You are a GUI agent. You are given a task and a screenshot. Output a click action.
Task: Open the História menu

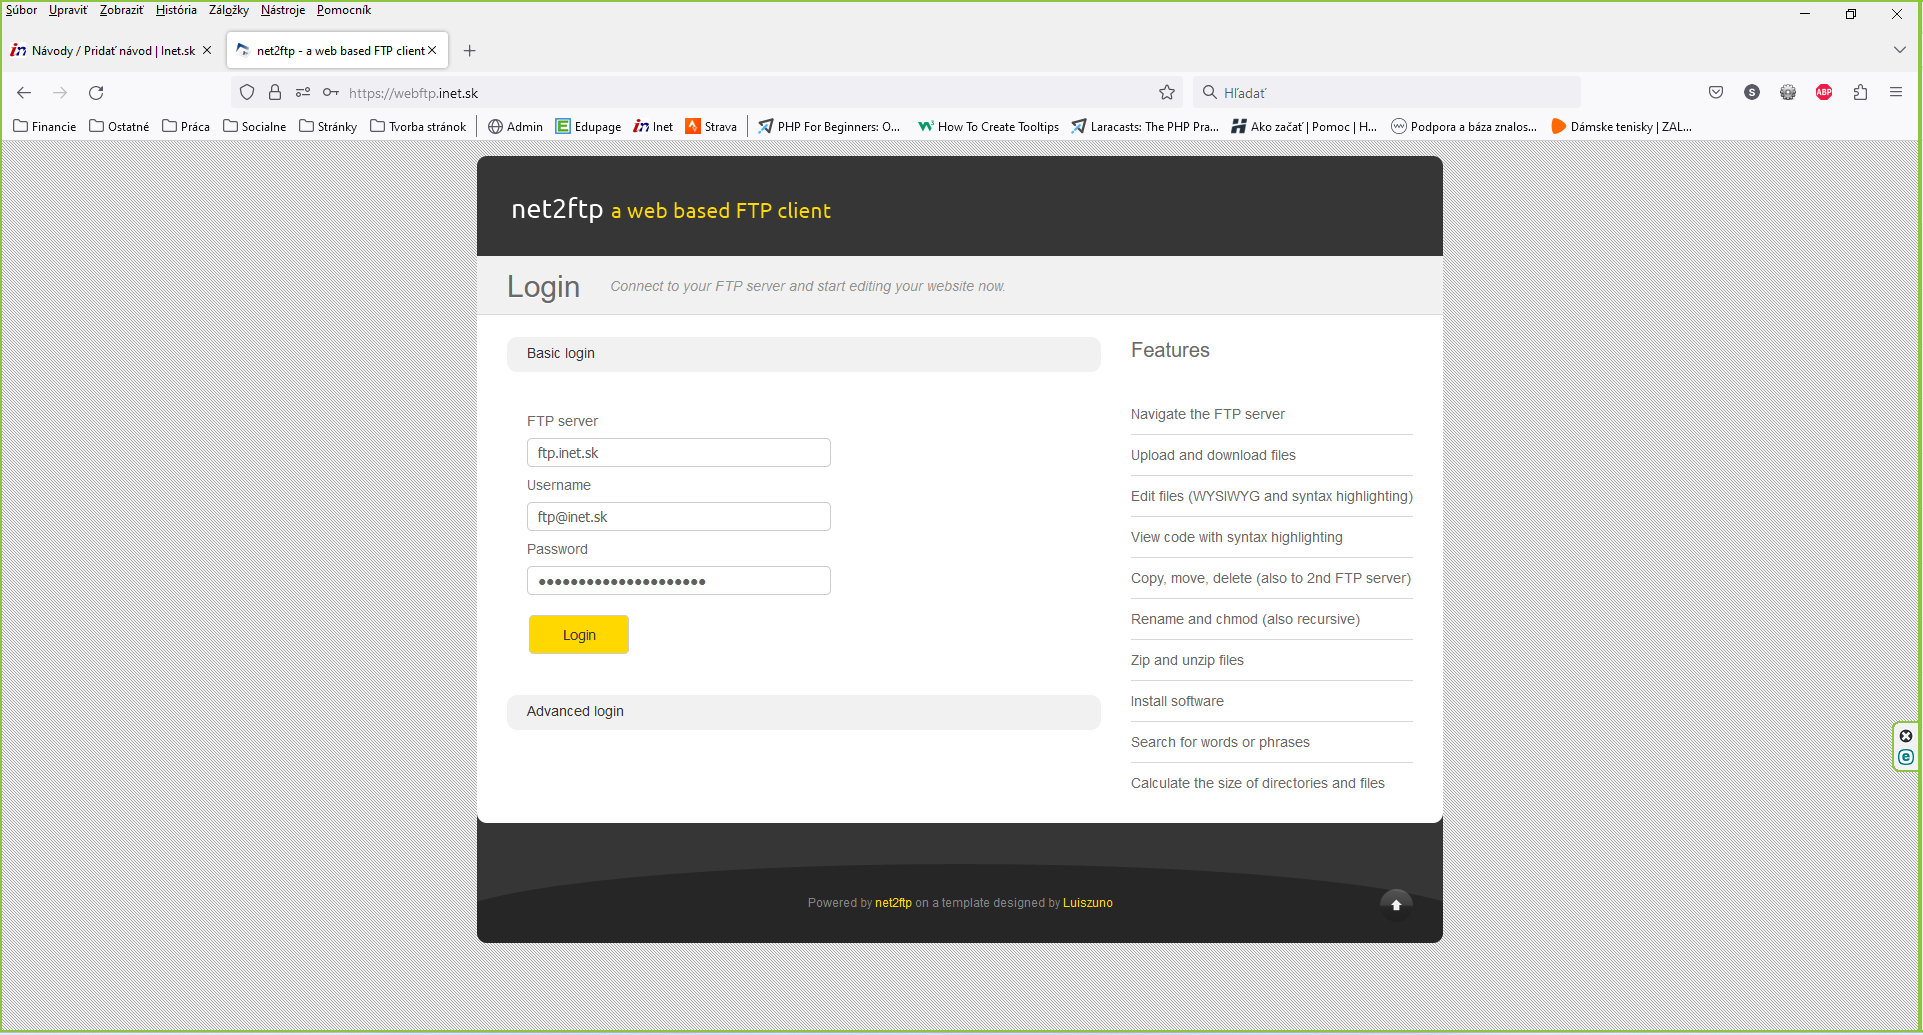176,10
